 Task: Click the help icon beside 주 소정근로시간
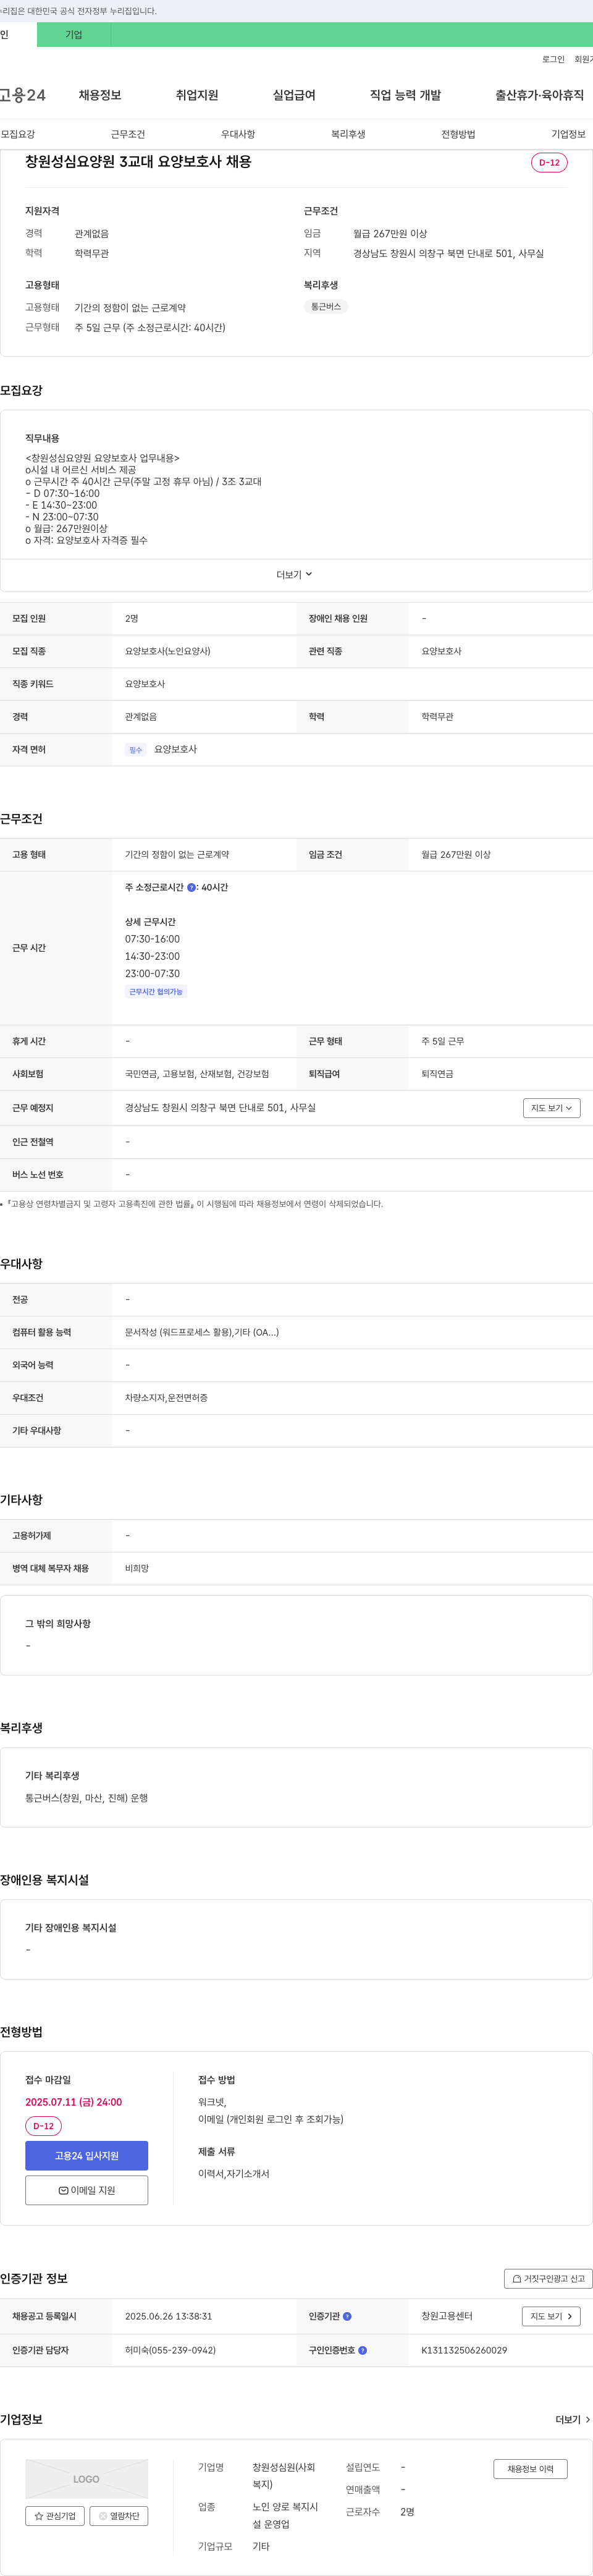point(192,888)
